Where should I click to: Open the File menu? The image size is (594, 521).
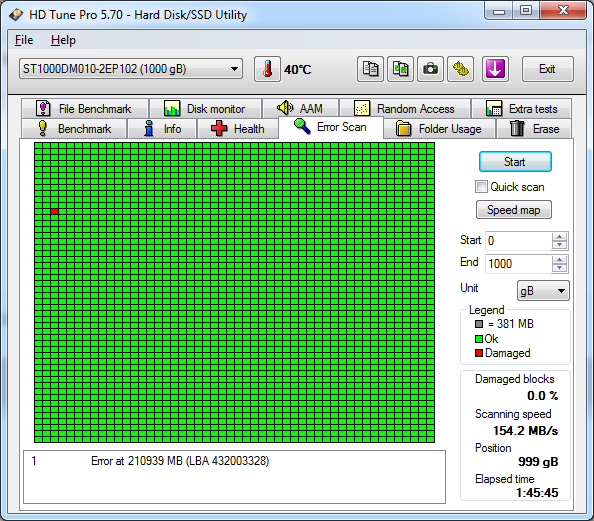(x=24, y=40)
